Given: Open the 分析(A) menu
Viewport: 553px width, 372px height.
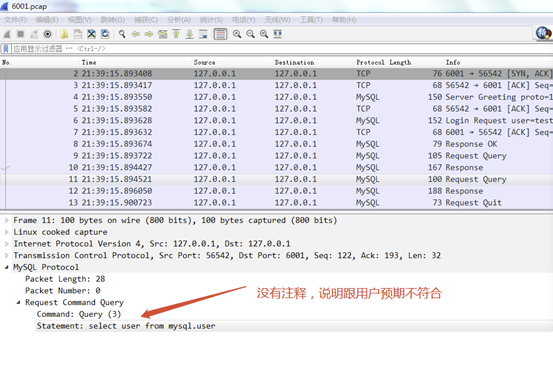Looking at the screenshot, I should click(x=179, y=20).
